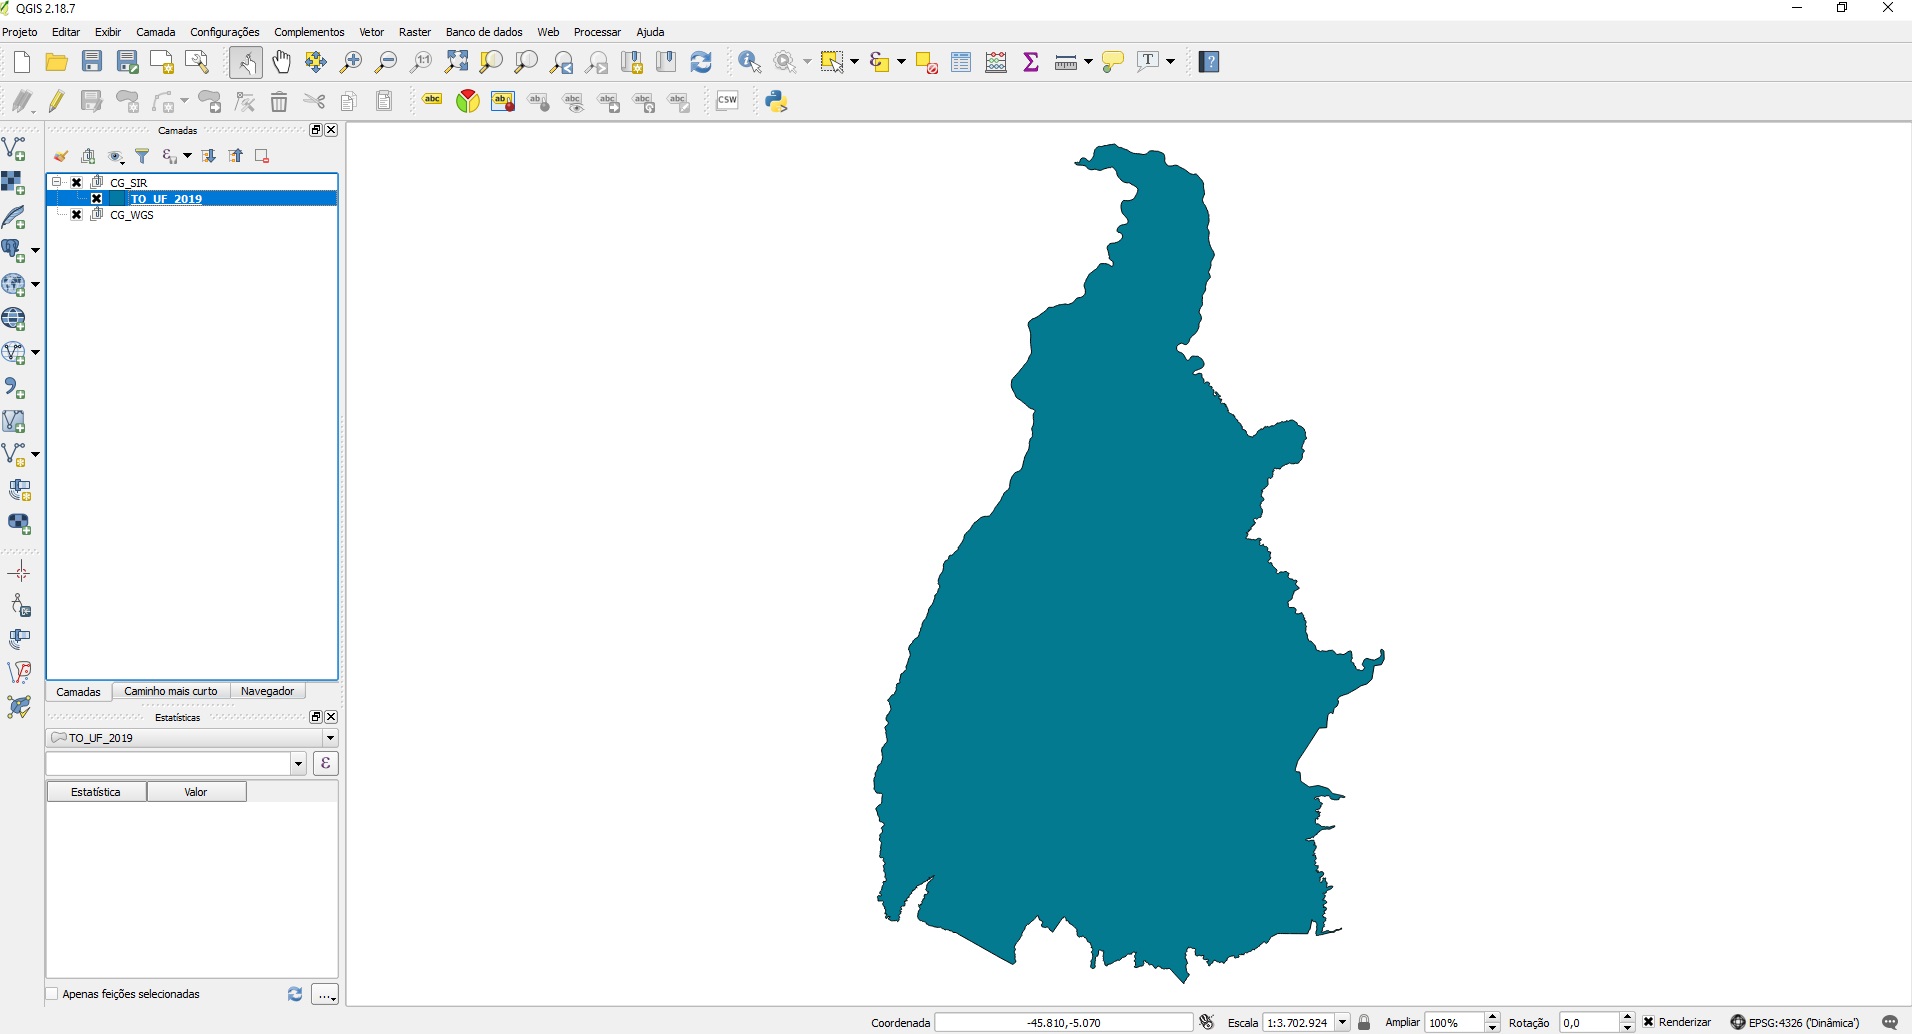Open the Vetor menu

click(372, 32)
